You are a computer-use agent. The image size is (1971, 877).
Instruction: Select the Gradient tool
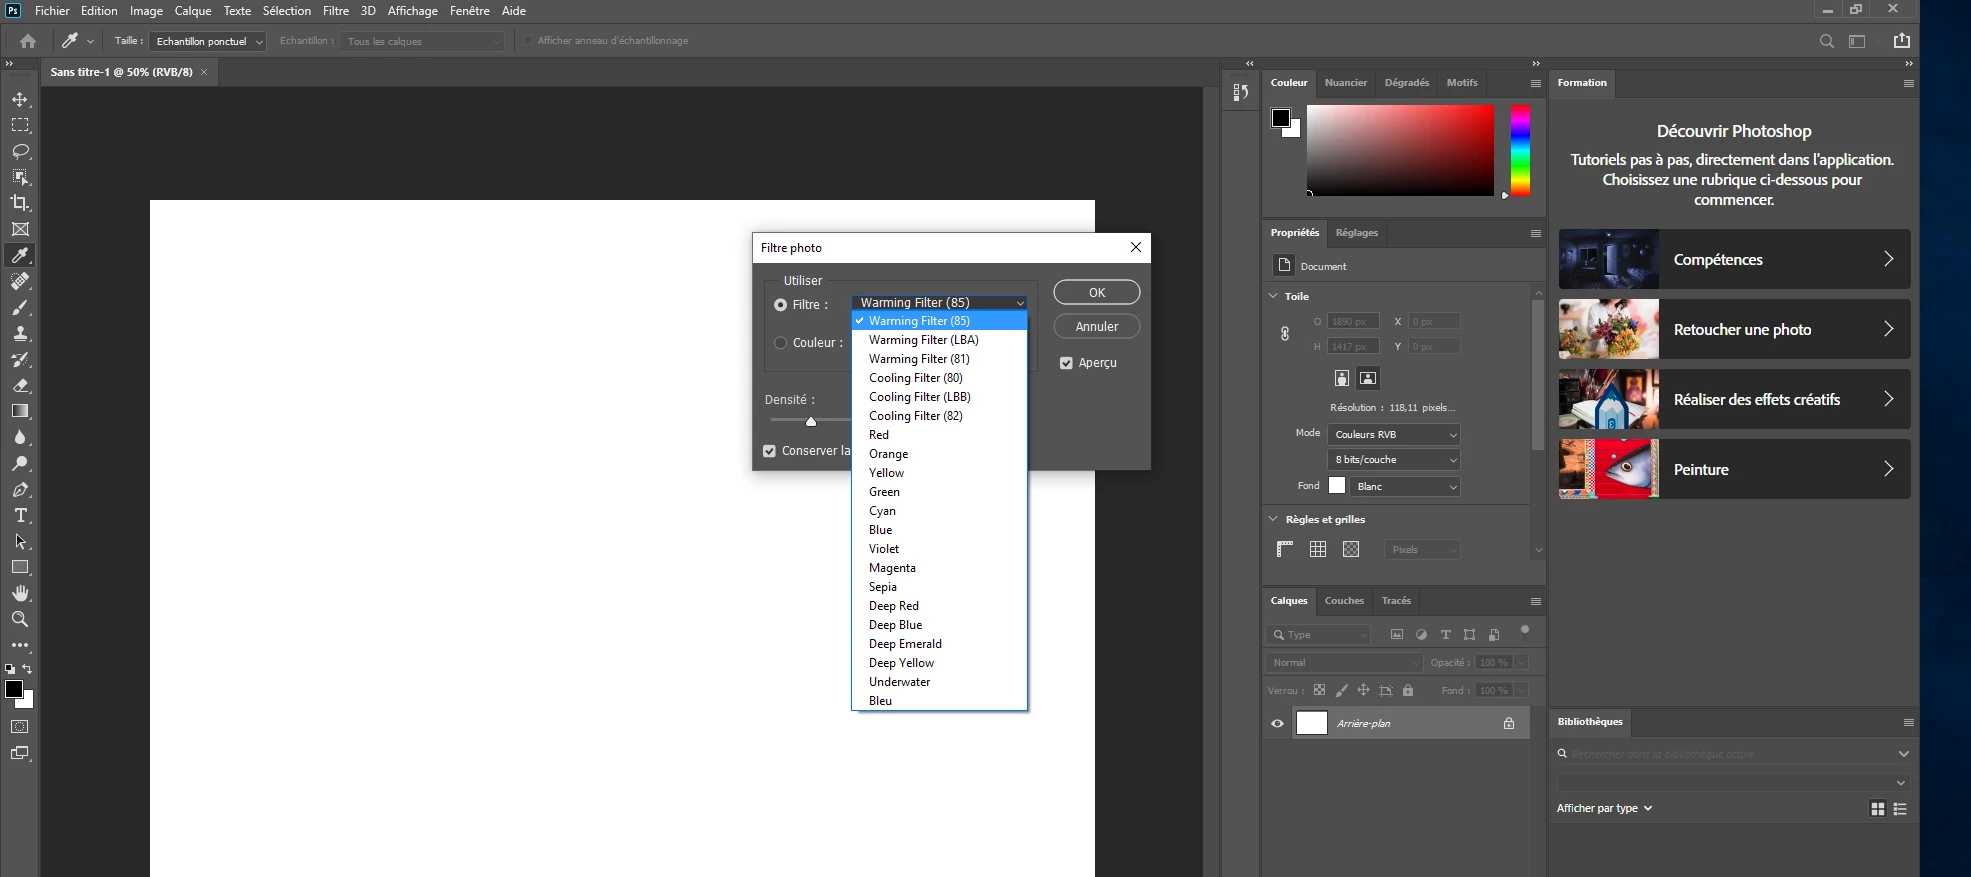click(20, 411)
